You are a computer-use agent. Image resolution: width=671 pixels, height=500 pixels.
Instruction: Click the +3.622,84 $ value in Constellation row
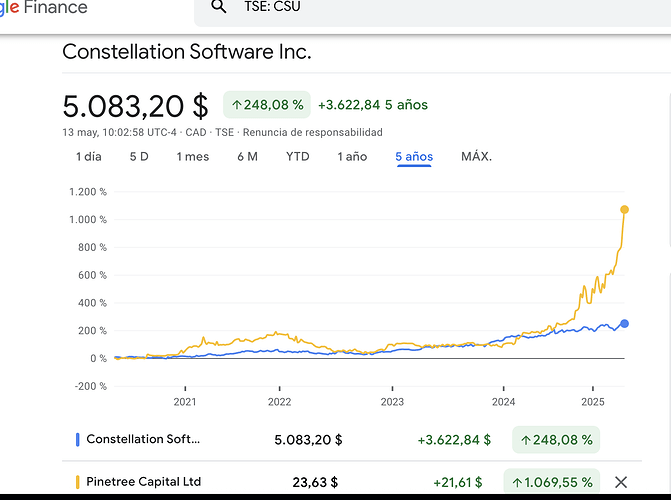click(x=454, y=440)
